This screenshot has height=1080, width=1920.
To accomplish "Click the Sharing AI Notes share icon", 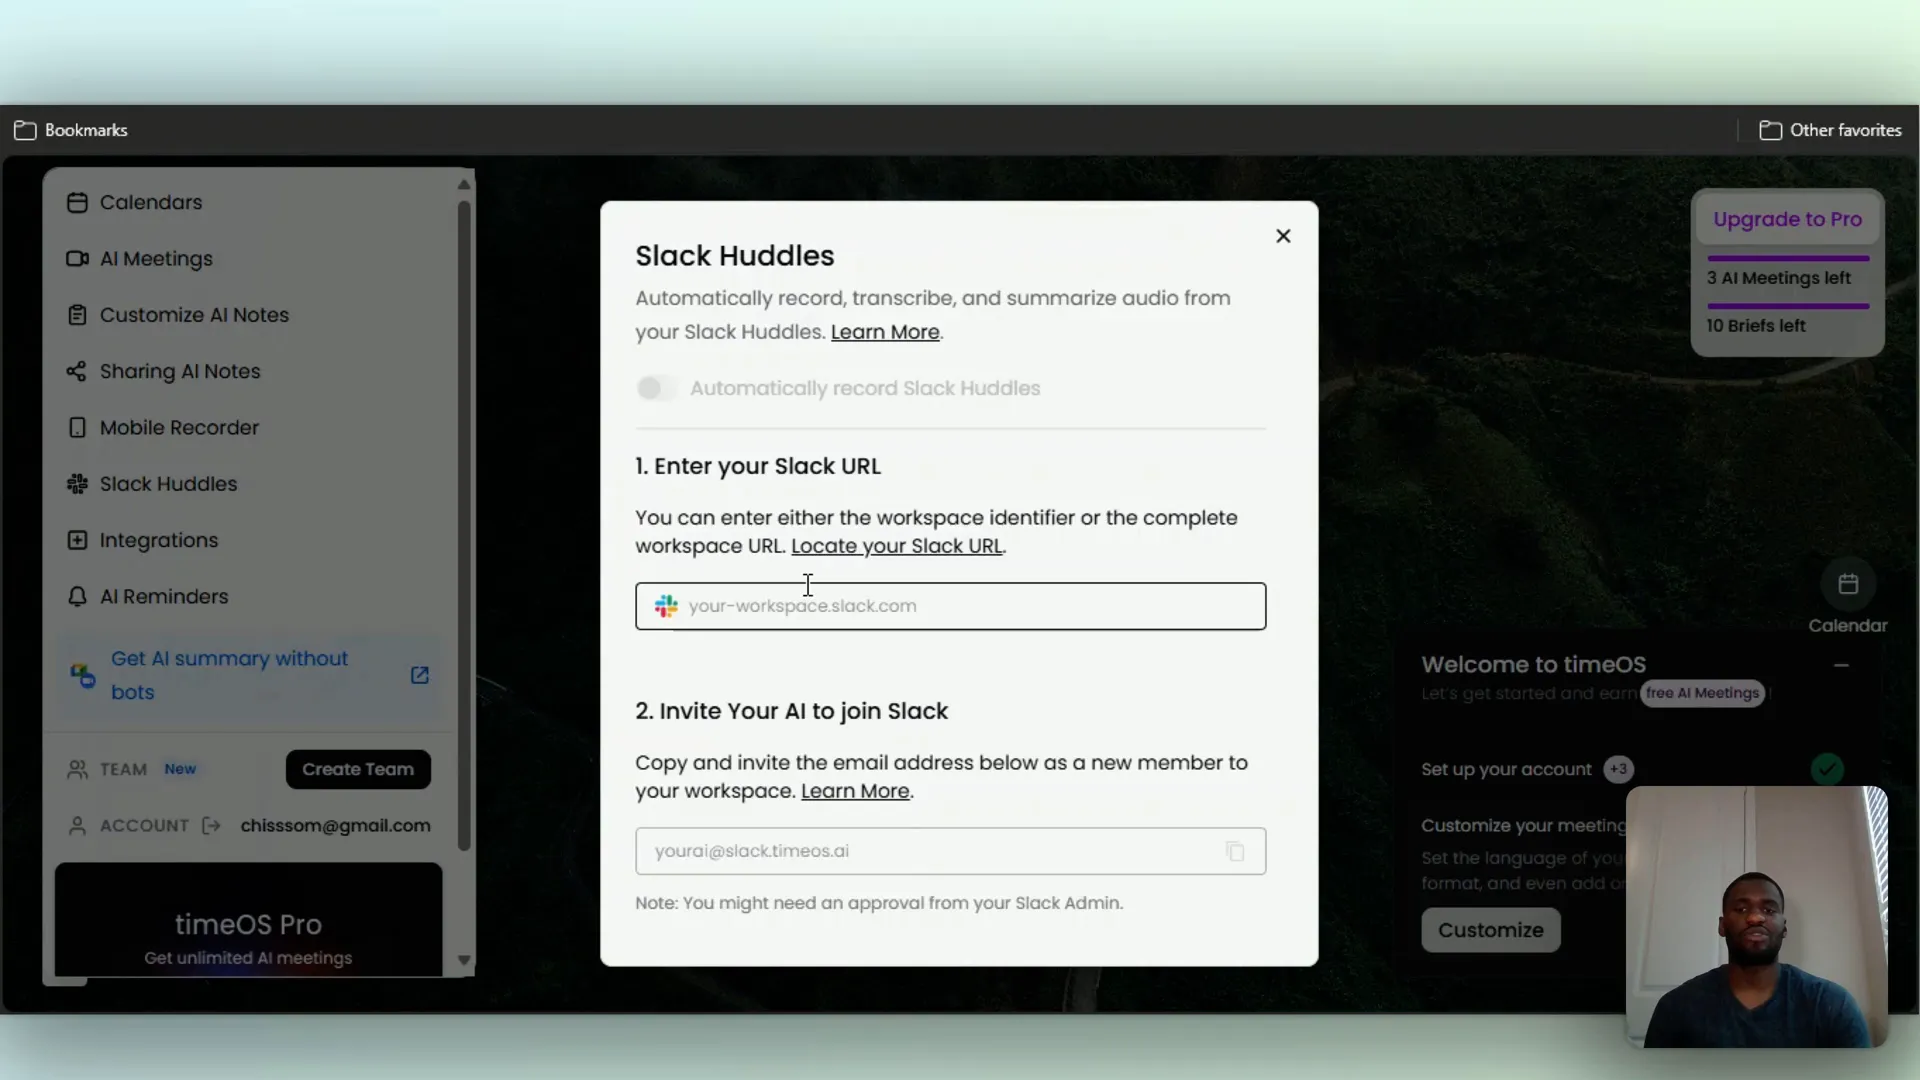I will tap(77, 372).
